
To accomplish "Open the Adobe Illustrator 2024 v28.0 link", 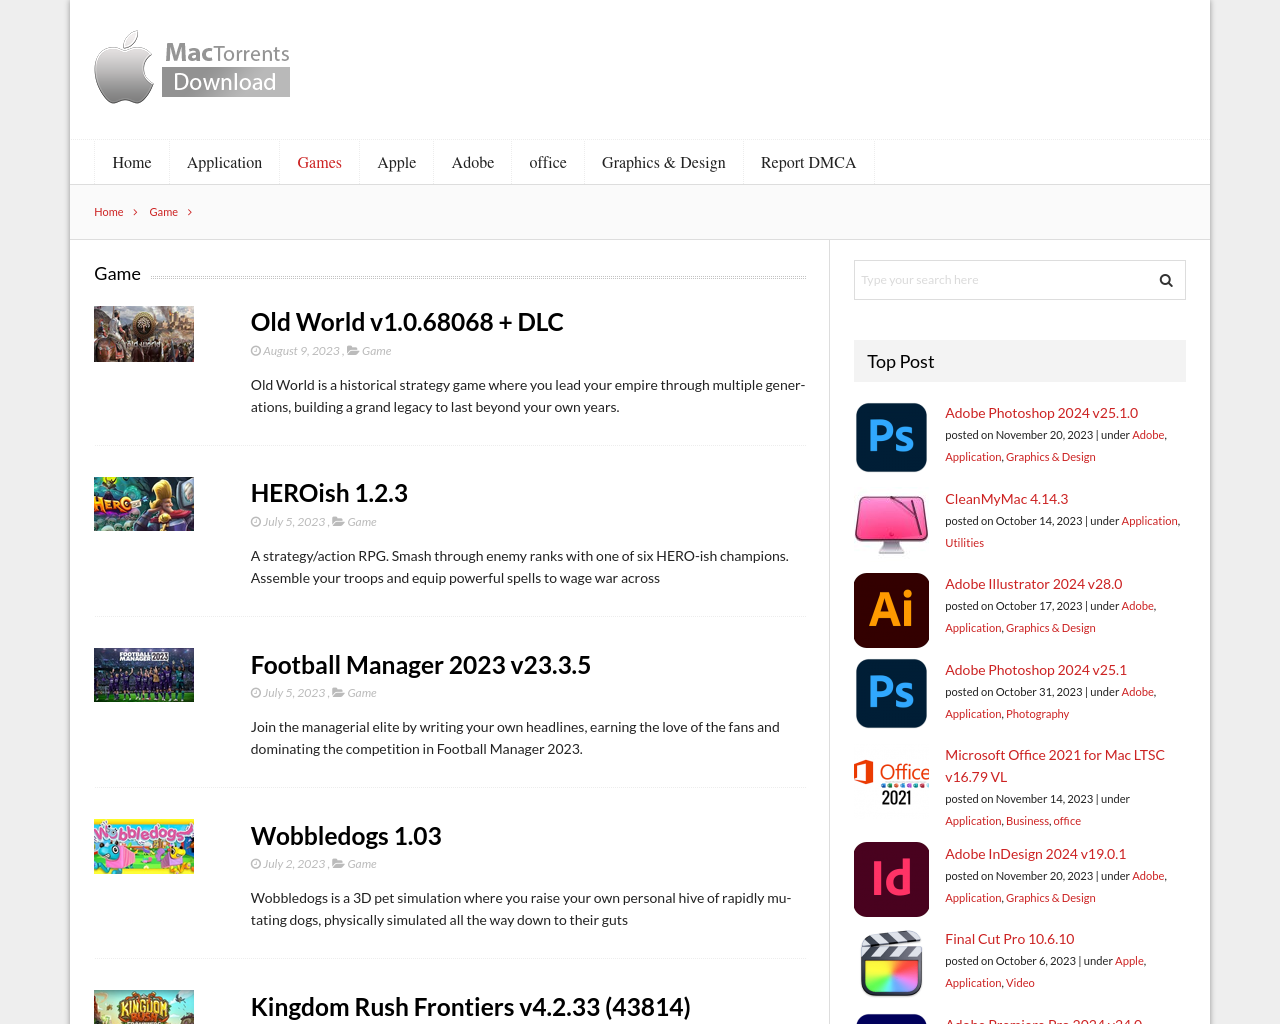I will click(x=1033, y=584).
